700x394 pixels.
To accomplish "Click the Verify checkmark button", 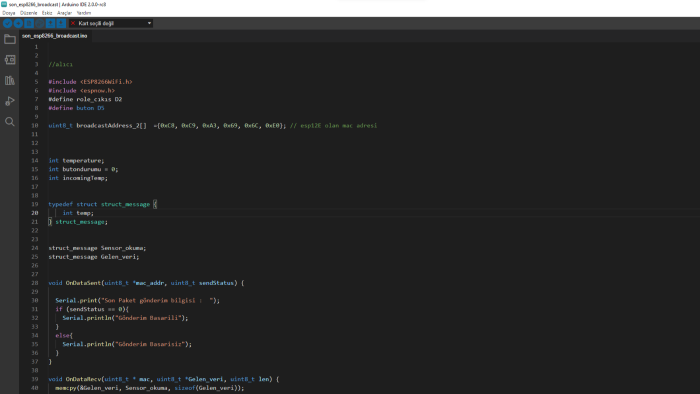I will click(8, 23).
